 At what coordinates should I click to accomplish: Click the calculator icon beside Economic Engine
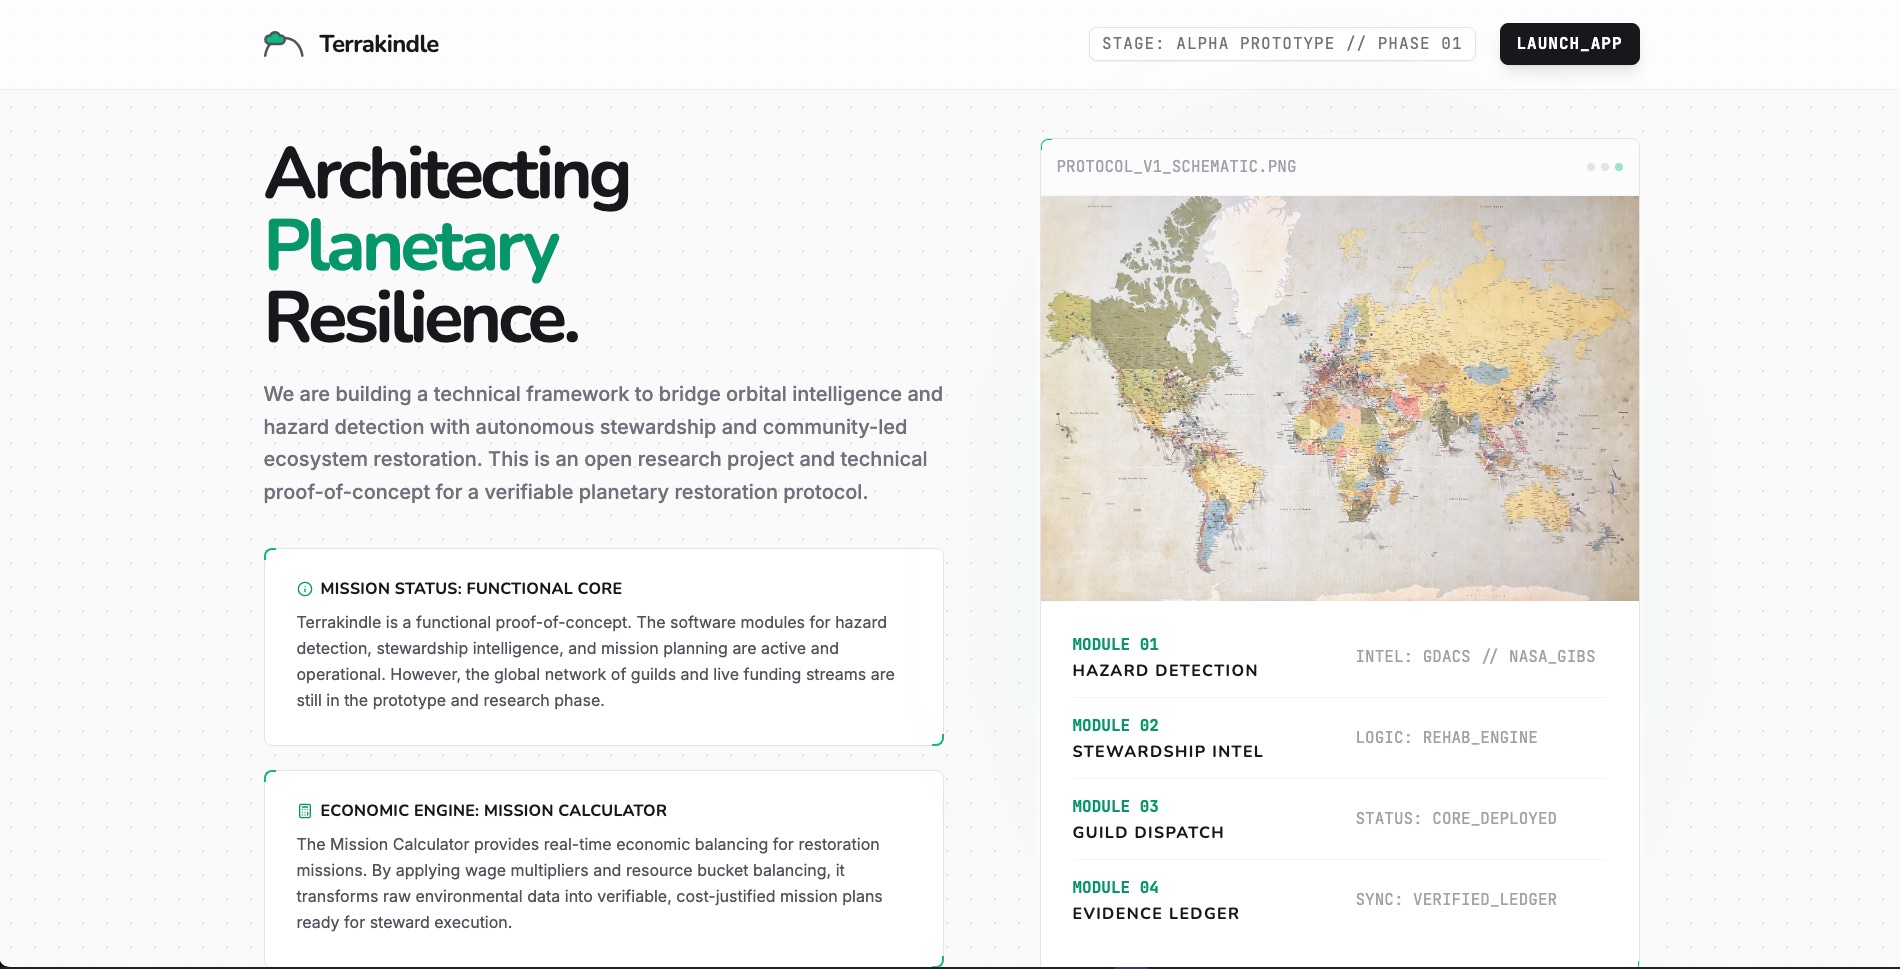305,811
